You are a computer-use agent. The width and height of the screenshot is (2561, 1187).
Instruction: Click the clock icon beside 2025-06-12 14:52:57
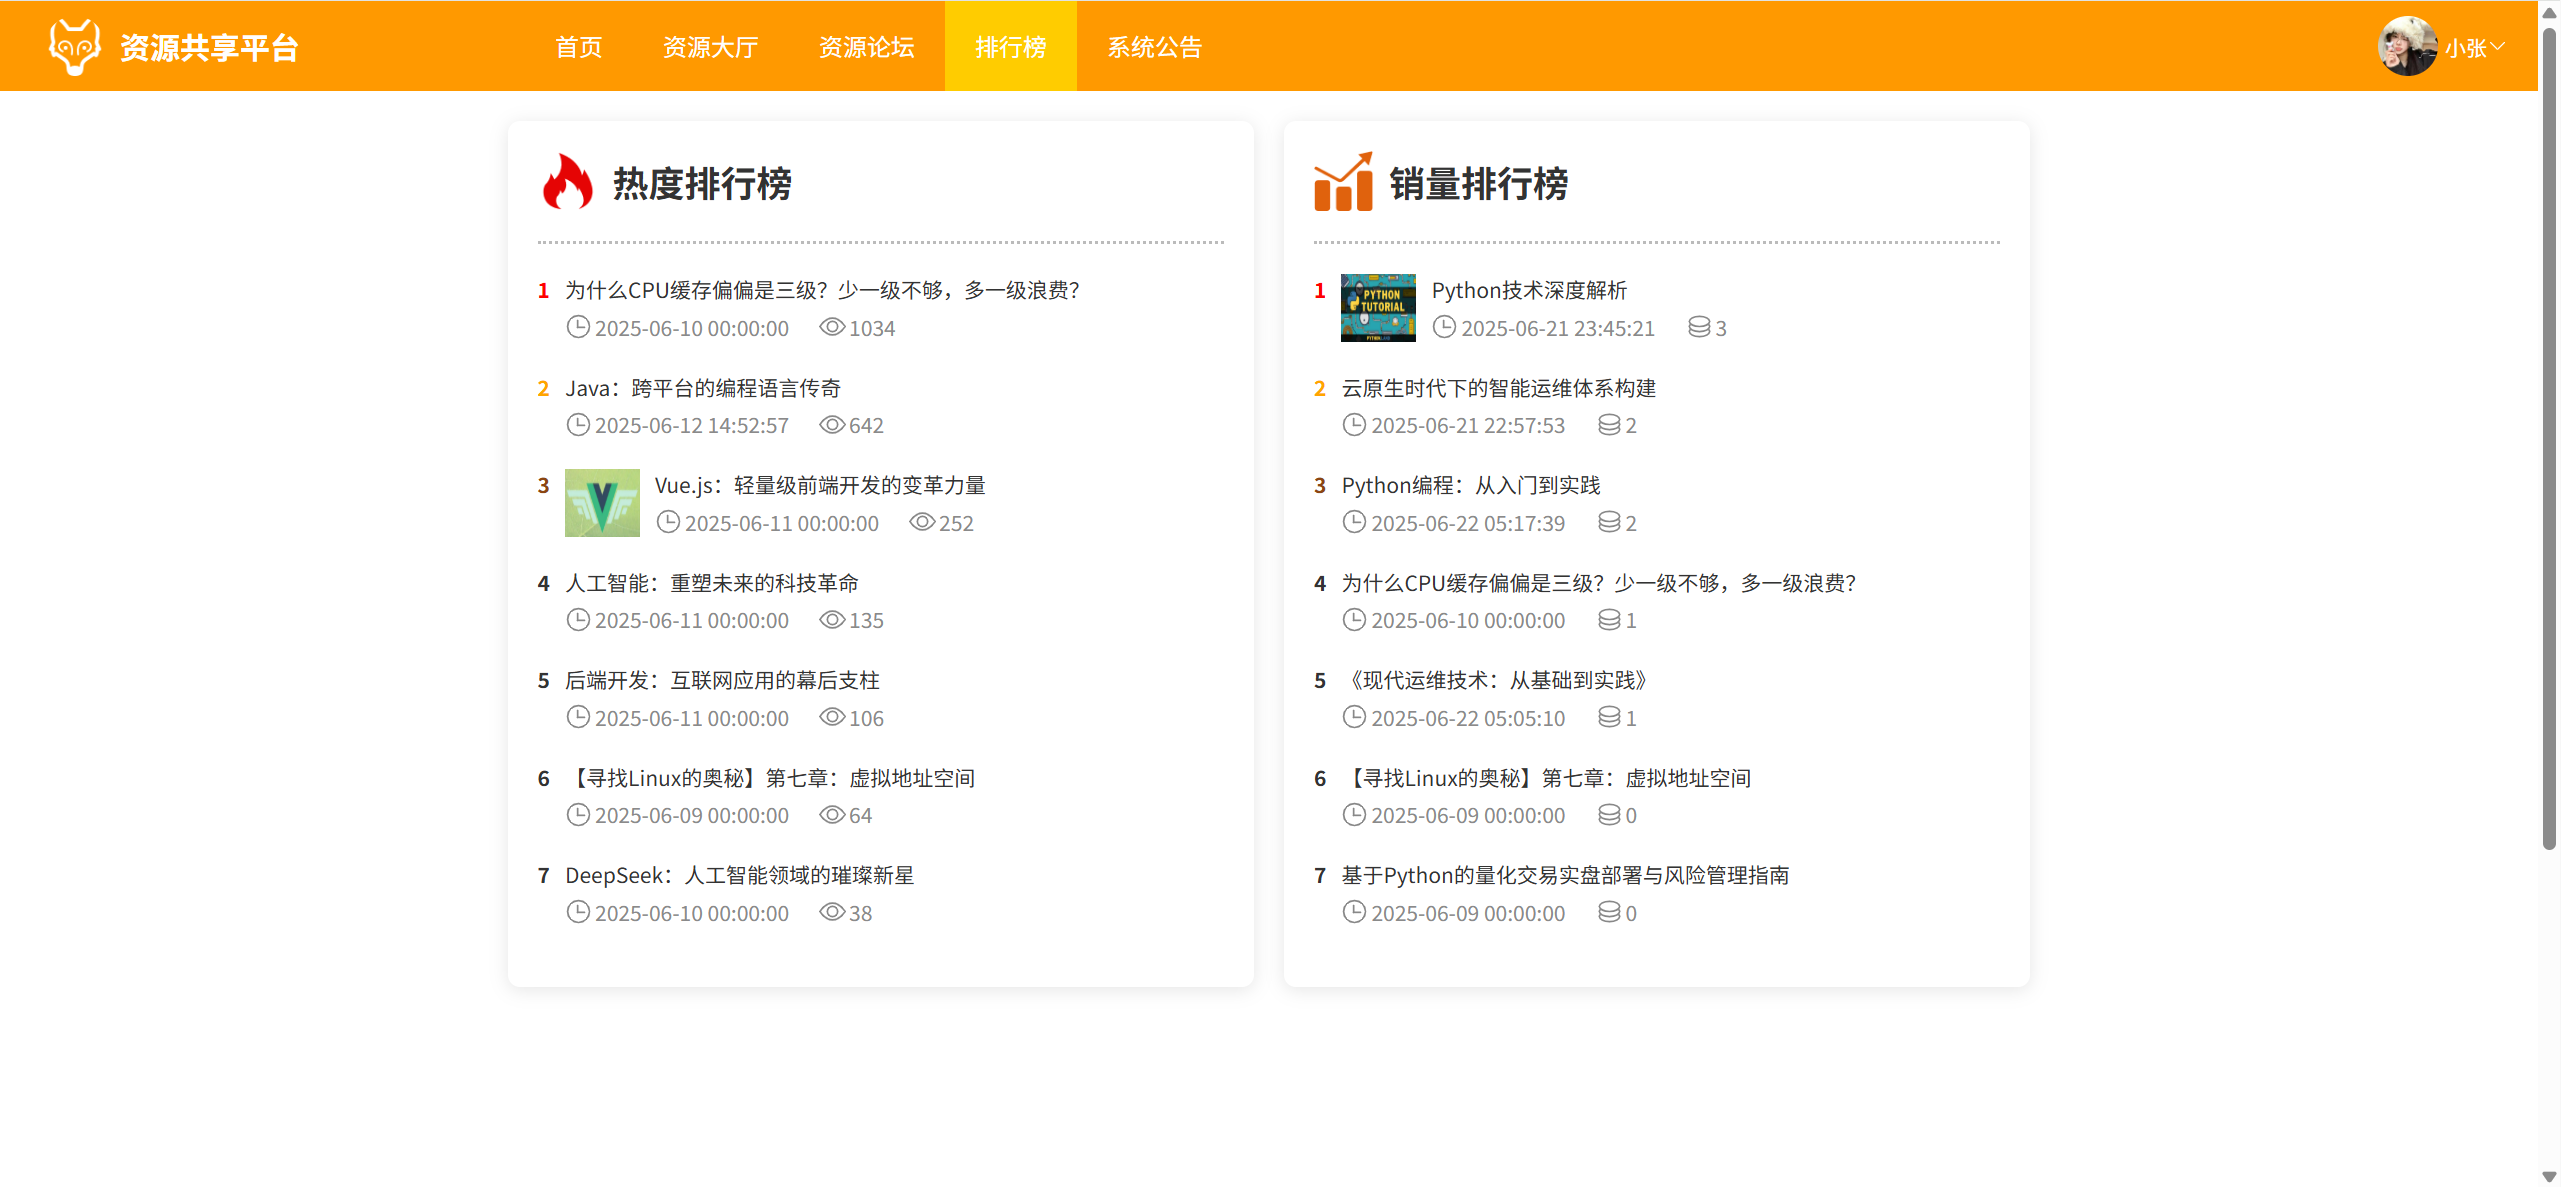(x=578, y=425)
